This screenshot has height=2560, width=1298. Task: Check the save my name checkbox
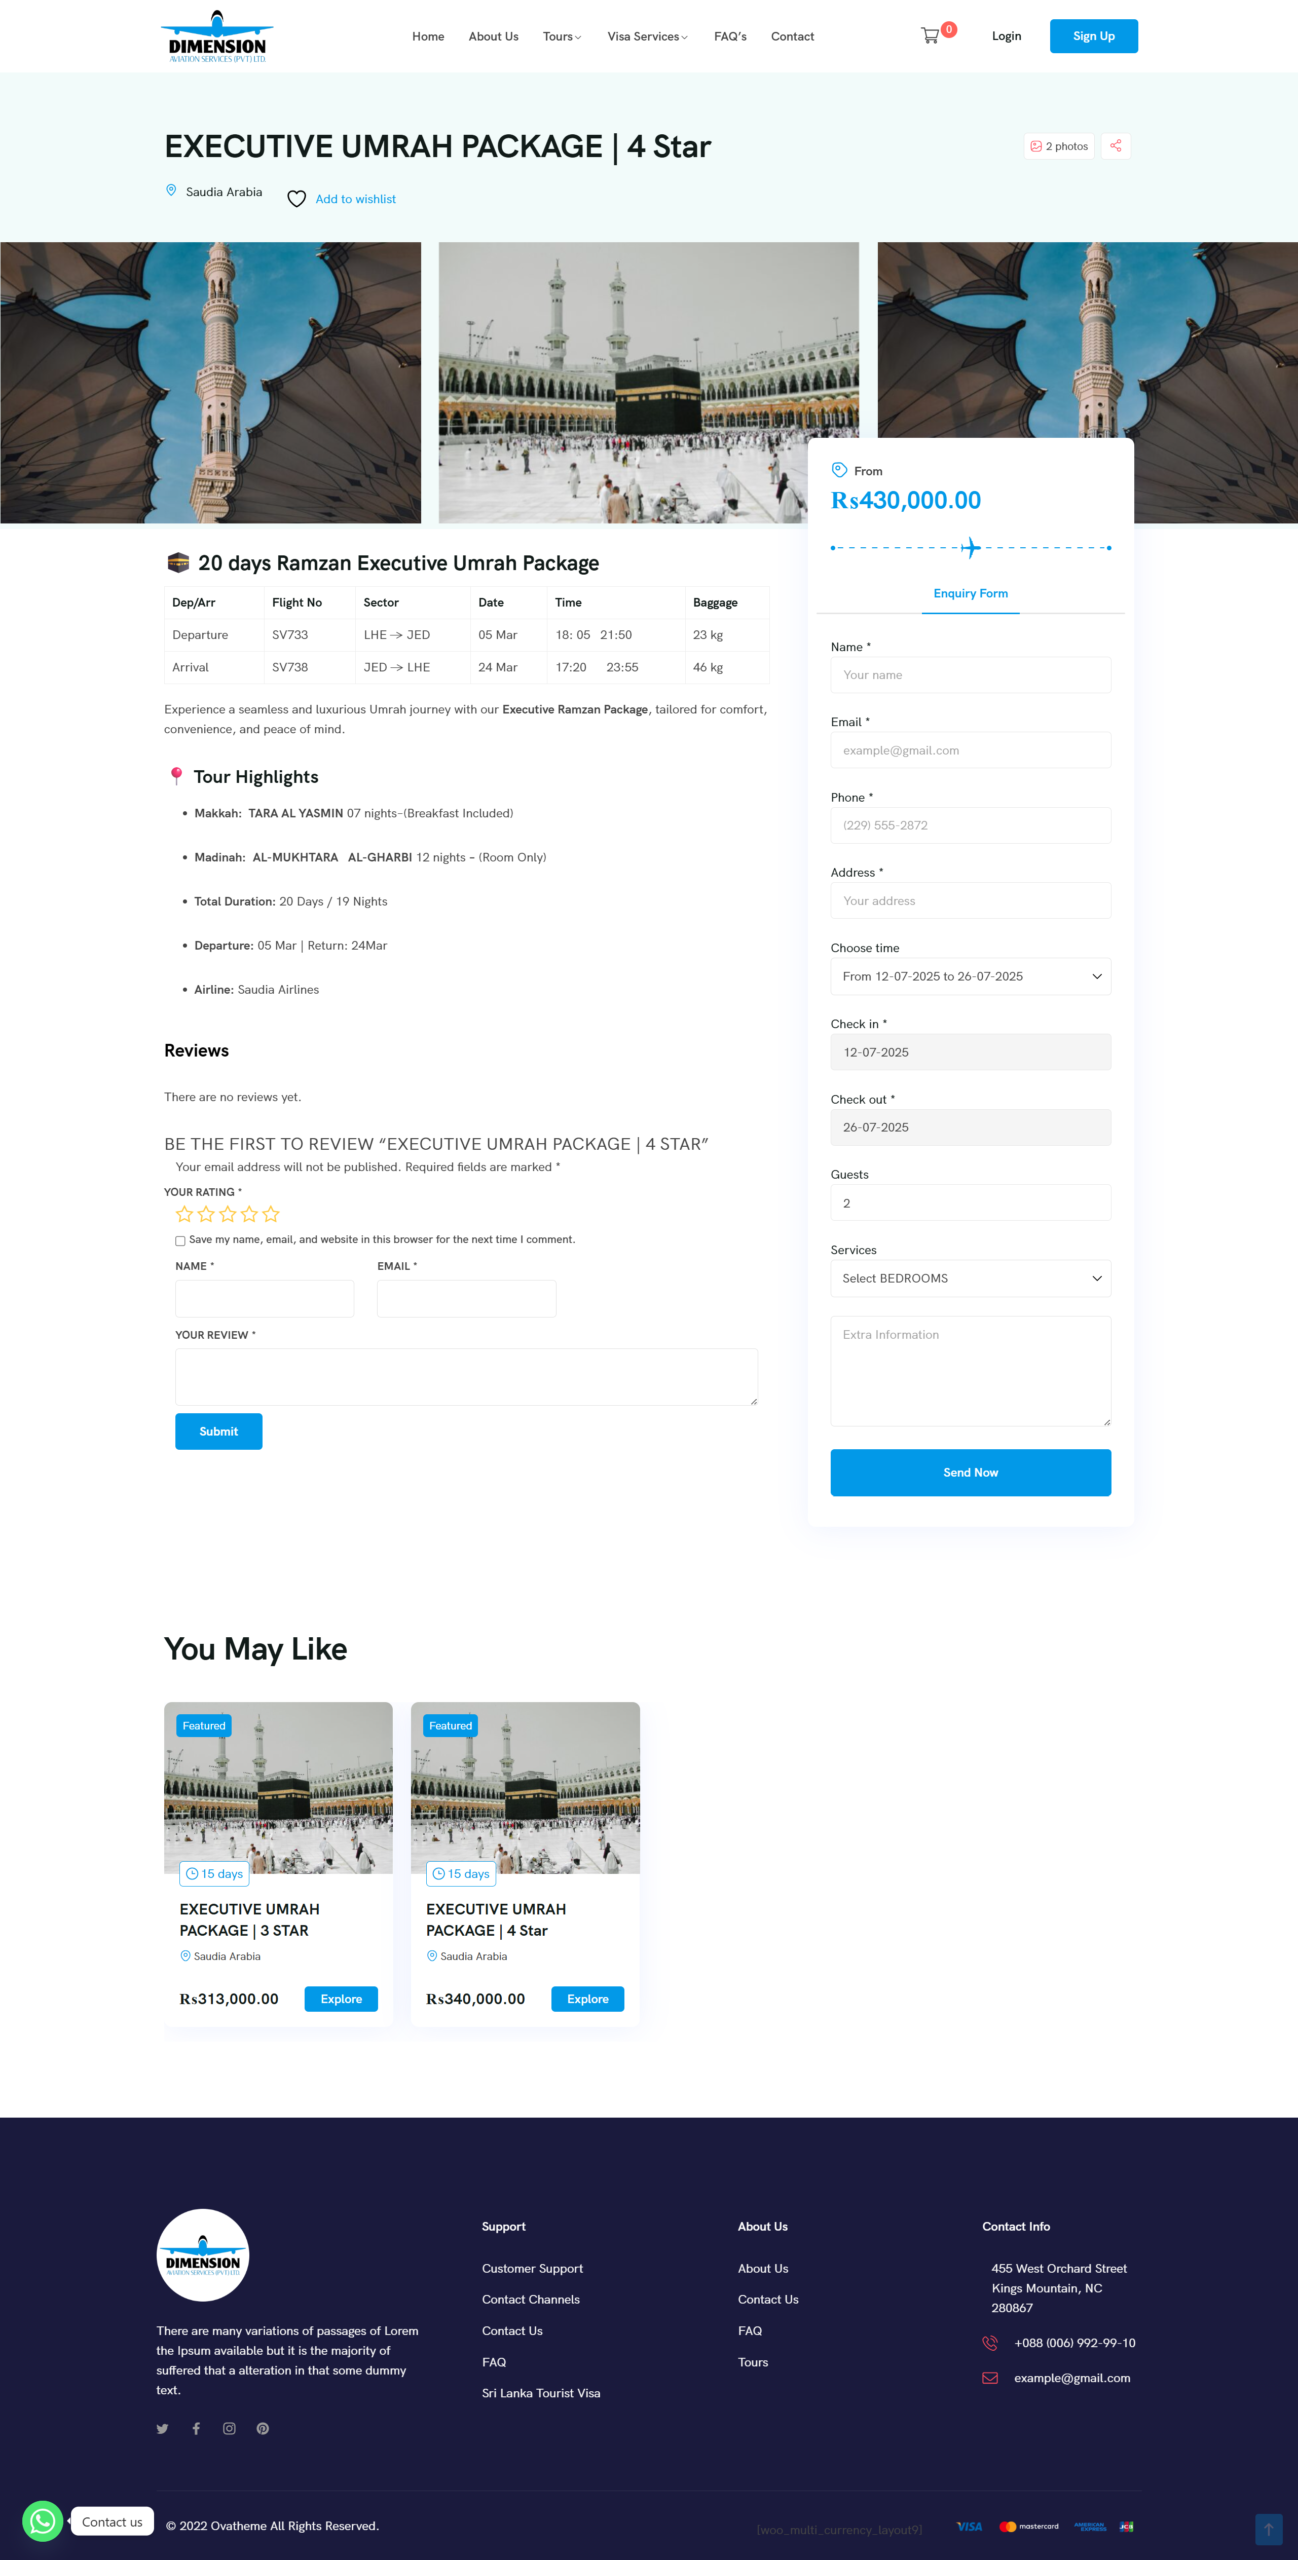180,1240
